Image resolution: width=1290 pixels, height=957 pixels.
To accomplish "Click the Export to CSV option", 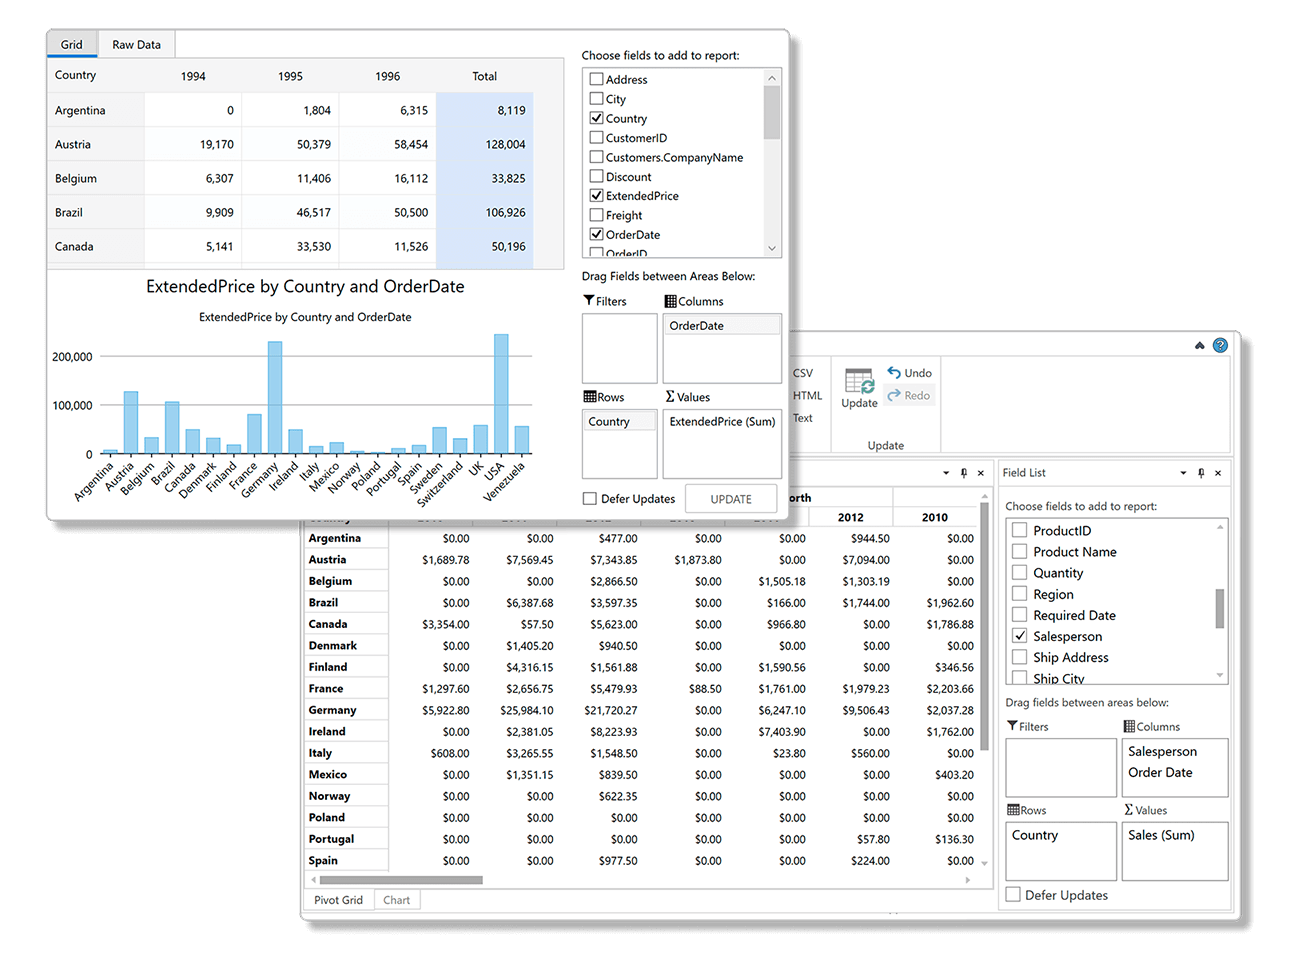I will point(803,373).
